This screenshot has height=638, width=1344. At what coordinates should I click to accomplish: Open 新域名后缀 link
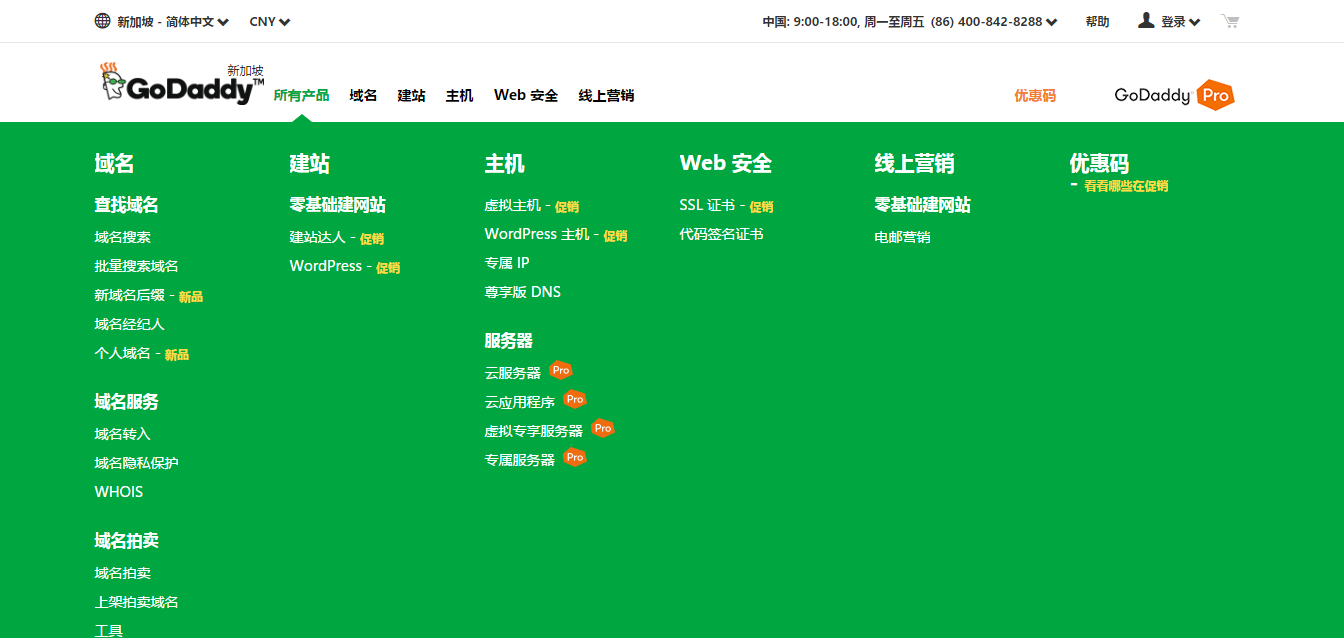(x=130, y=296)
